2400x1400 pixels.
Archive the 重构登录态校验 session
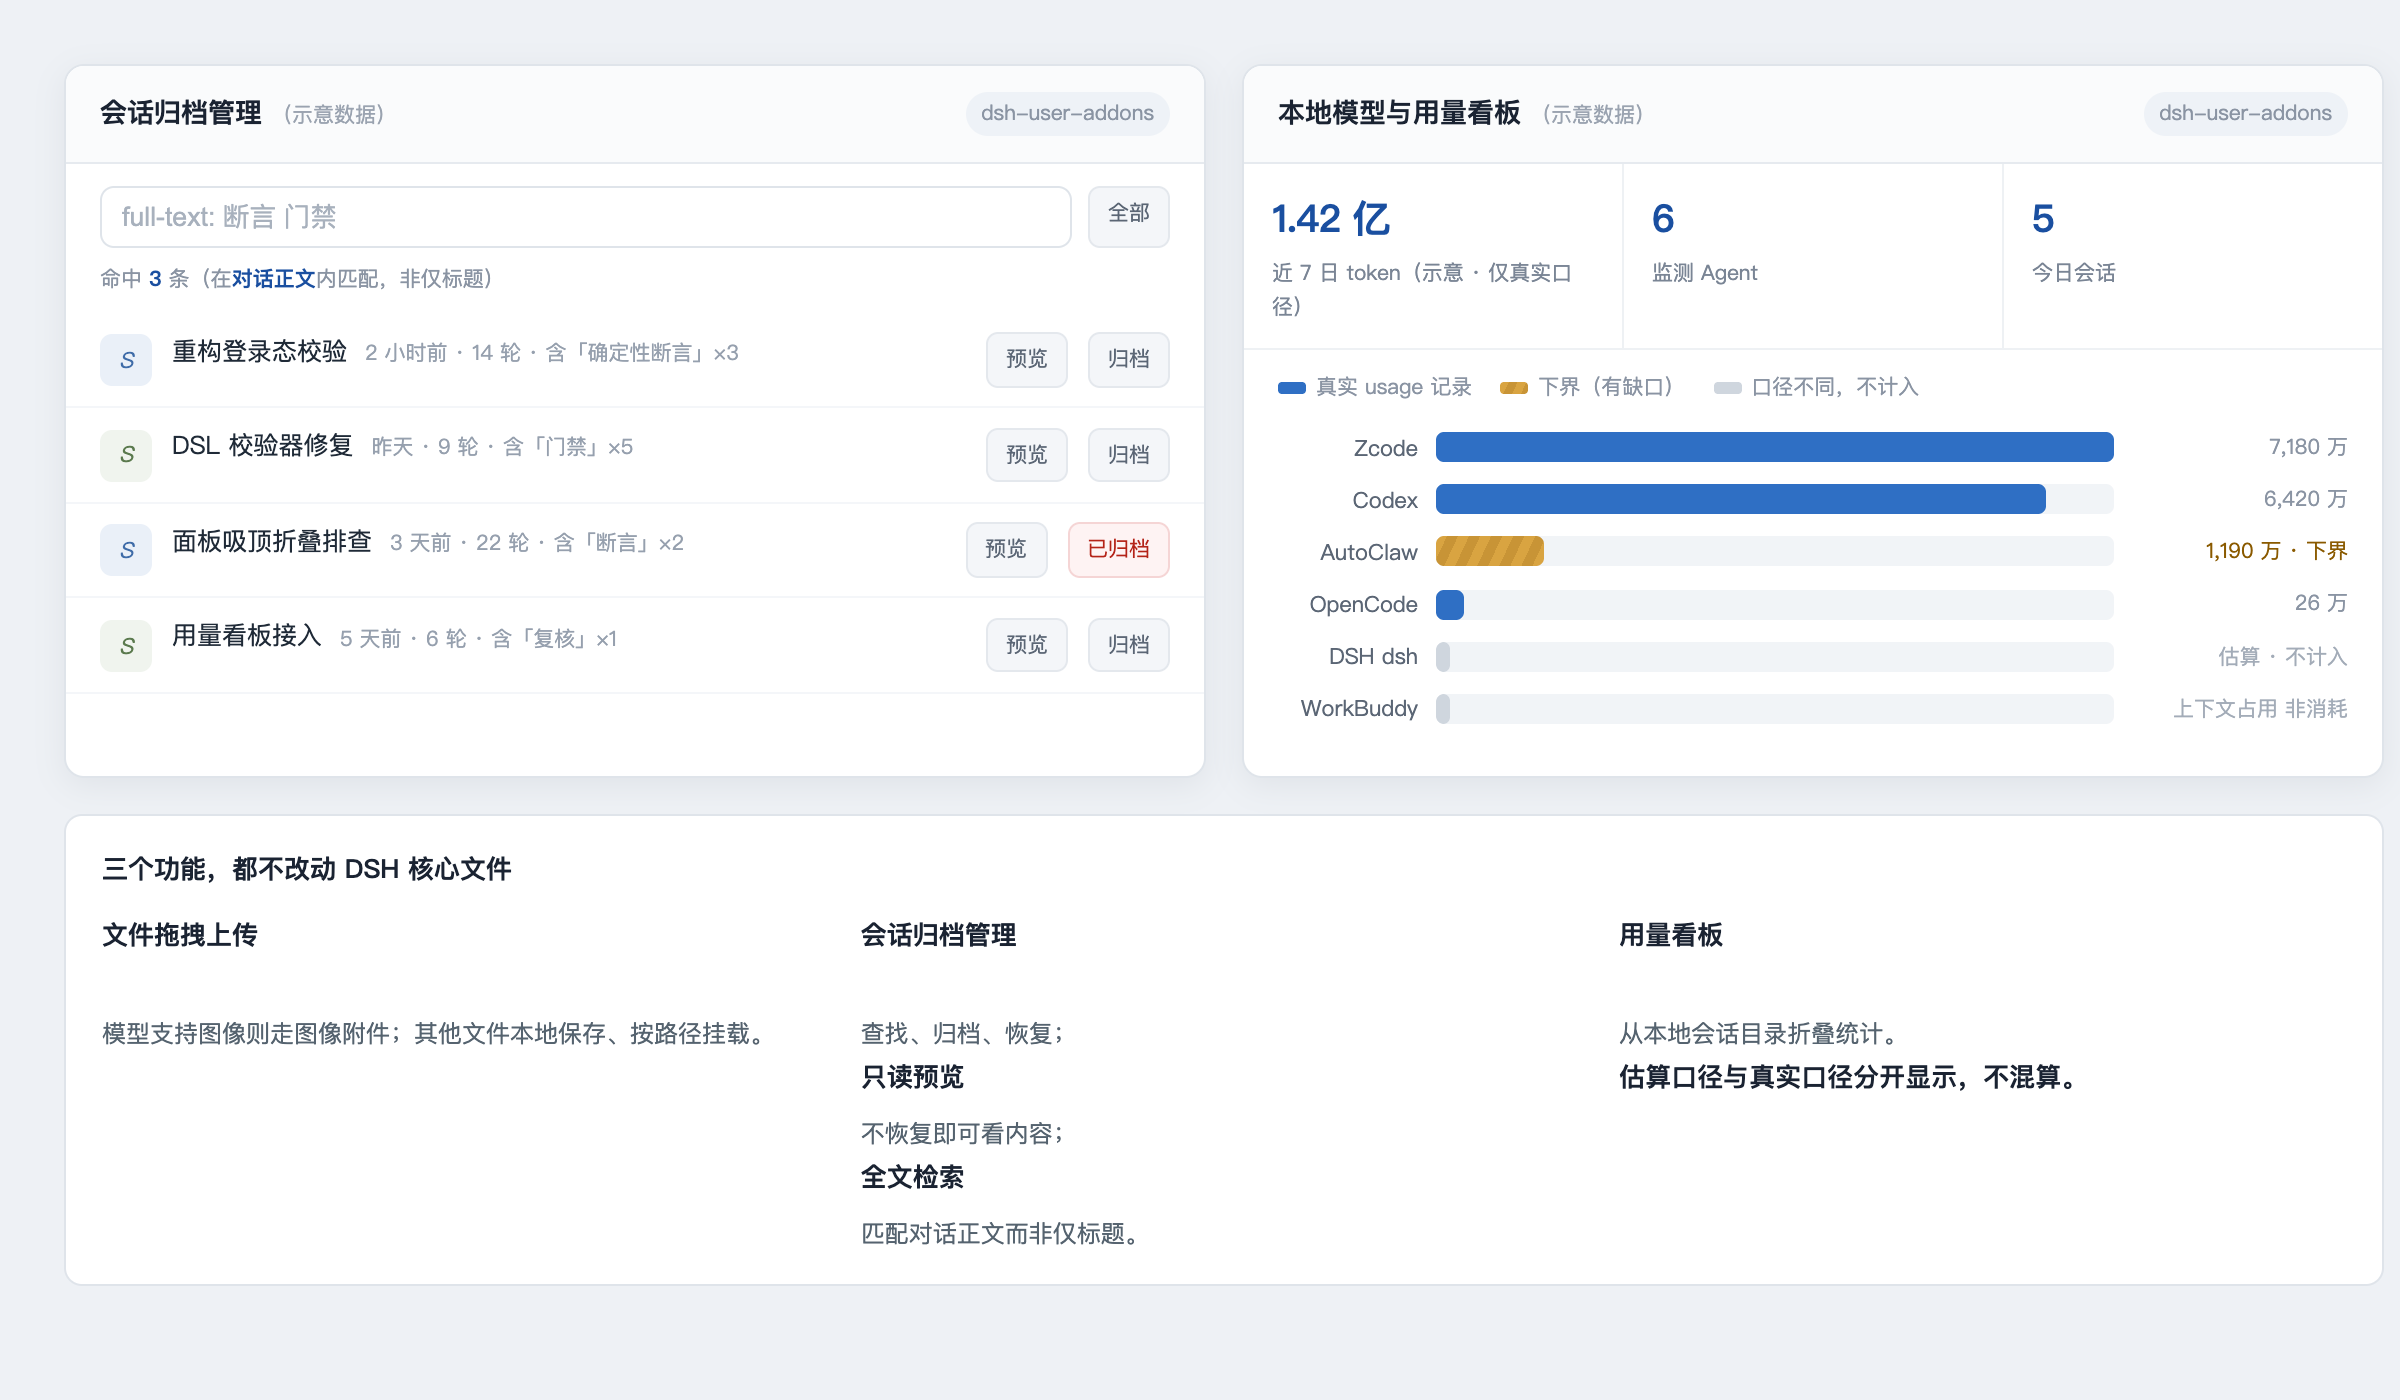[1128, 359]
